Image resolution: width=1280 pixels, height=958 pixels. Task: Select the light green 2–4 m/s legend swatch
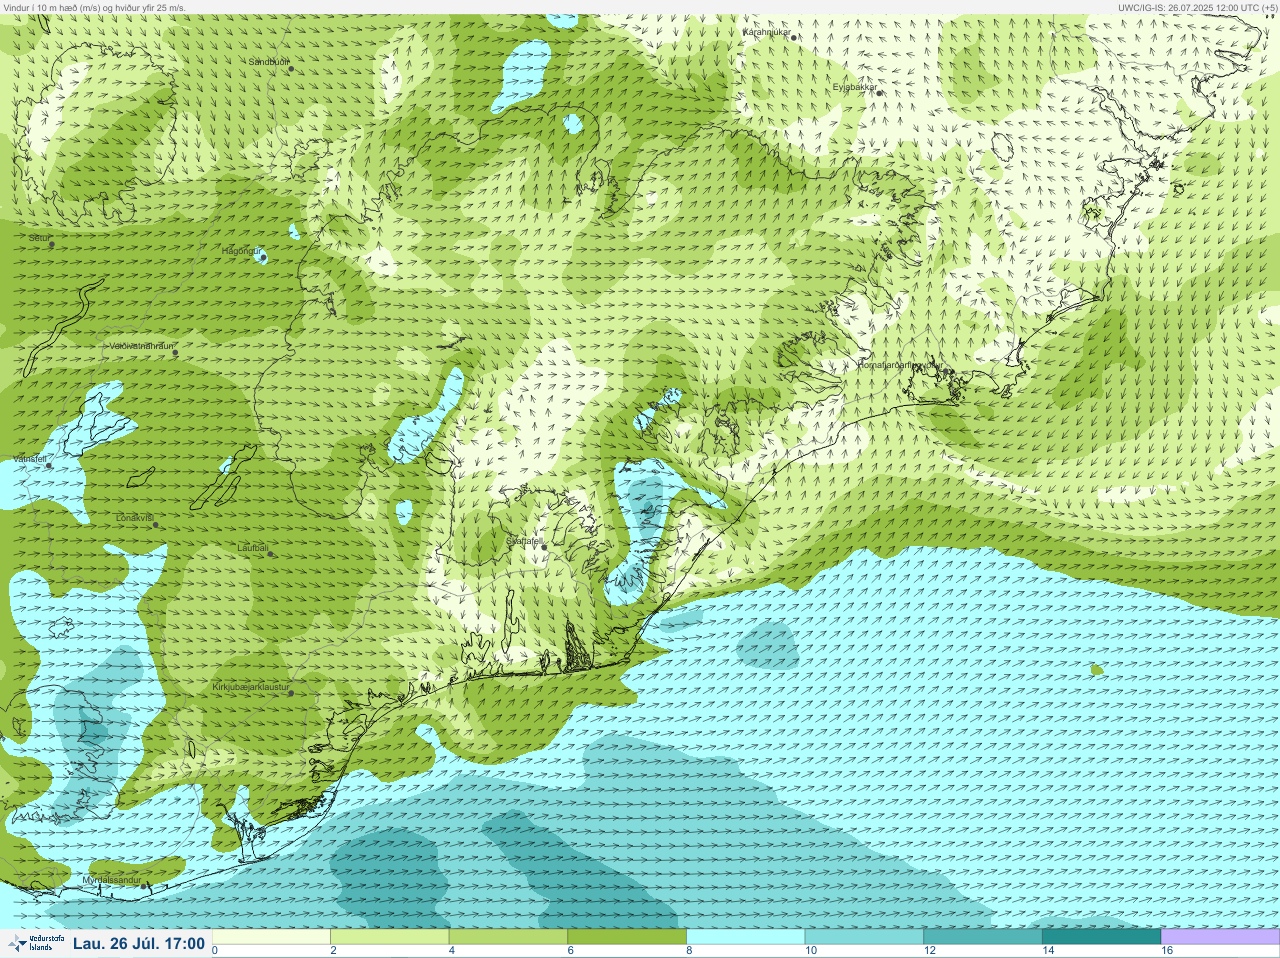tap(389, 937)
